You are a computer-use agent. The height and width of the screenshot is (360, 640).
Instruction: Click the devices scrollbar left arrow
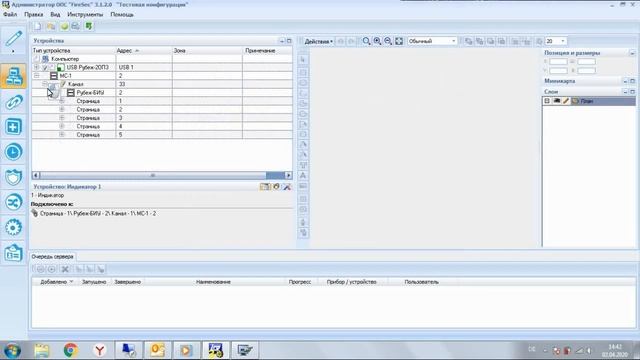pyautogui.click(x=36, y=176)
